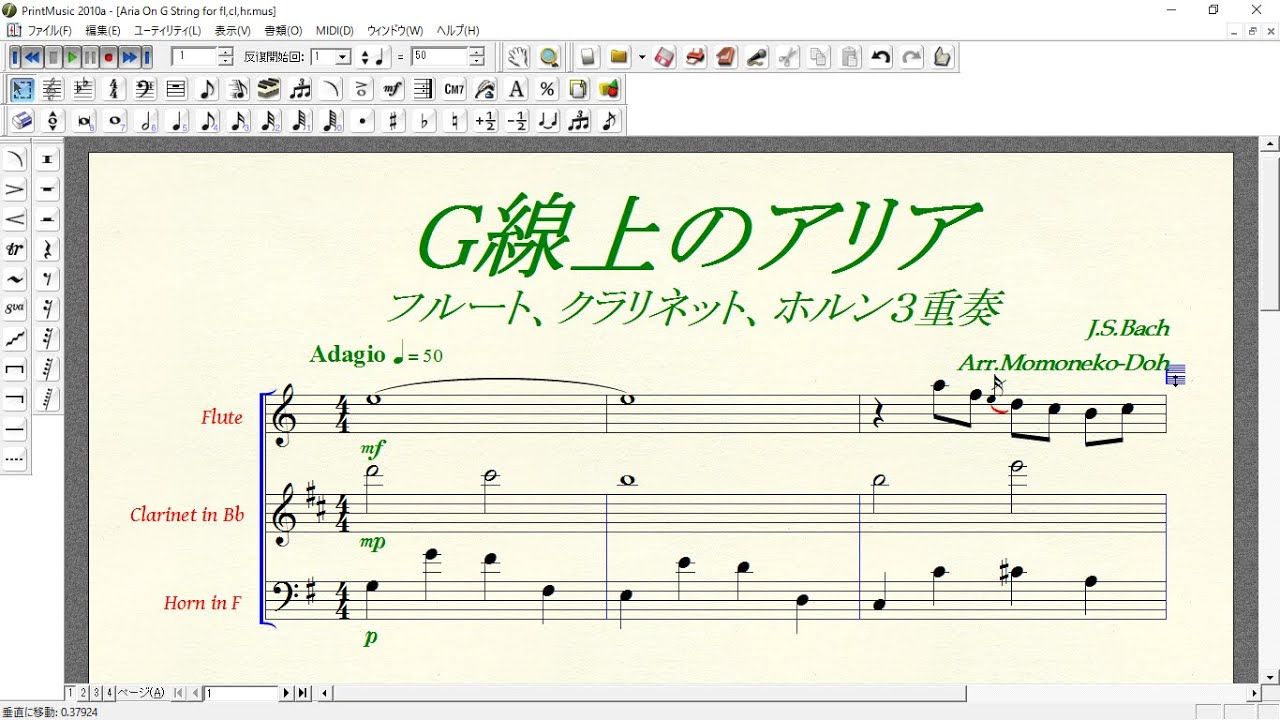Image resolution: width=1280 pixels, height=720 pixels.
Task: Jump to last page with navigation arrow
Action: point(302,692)
